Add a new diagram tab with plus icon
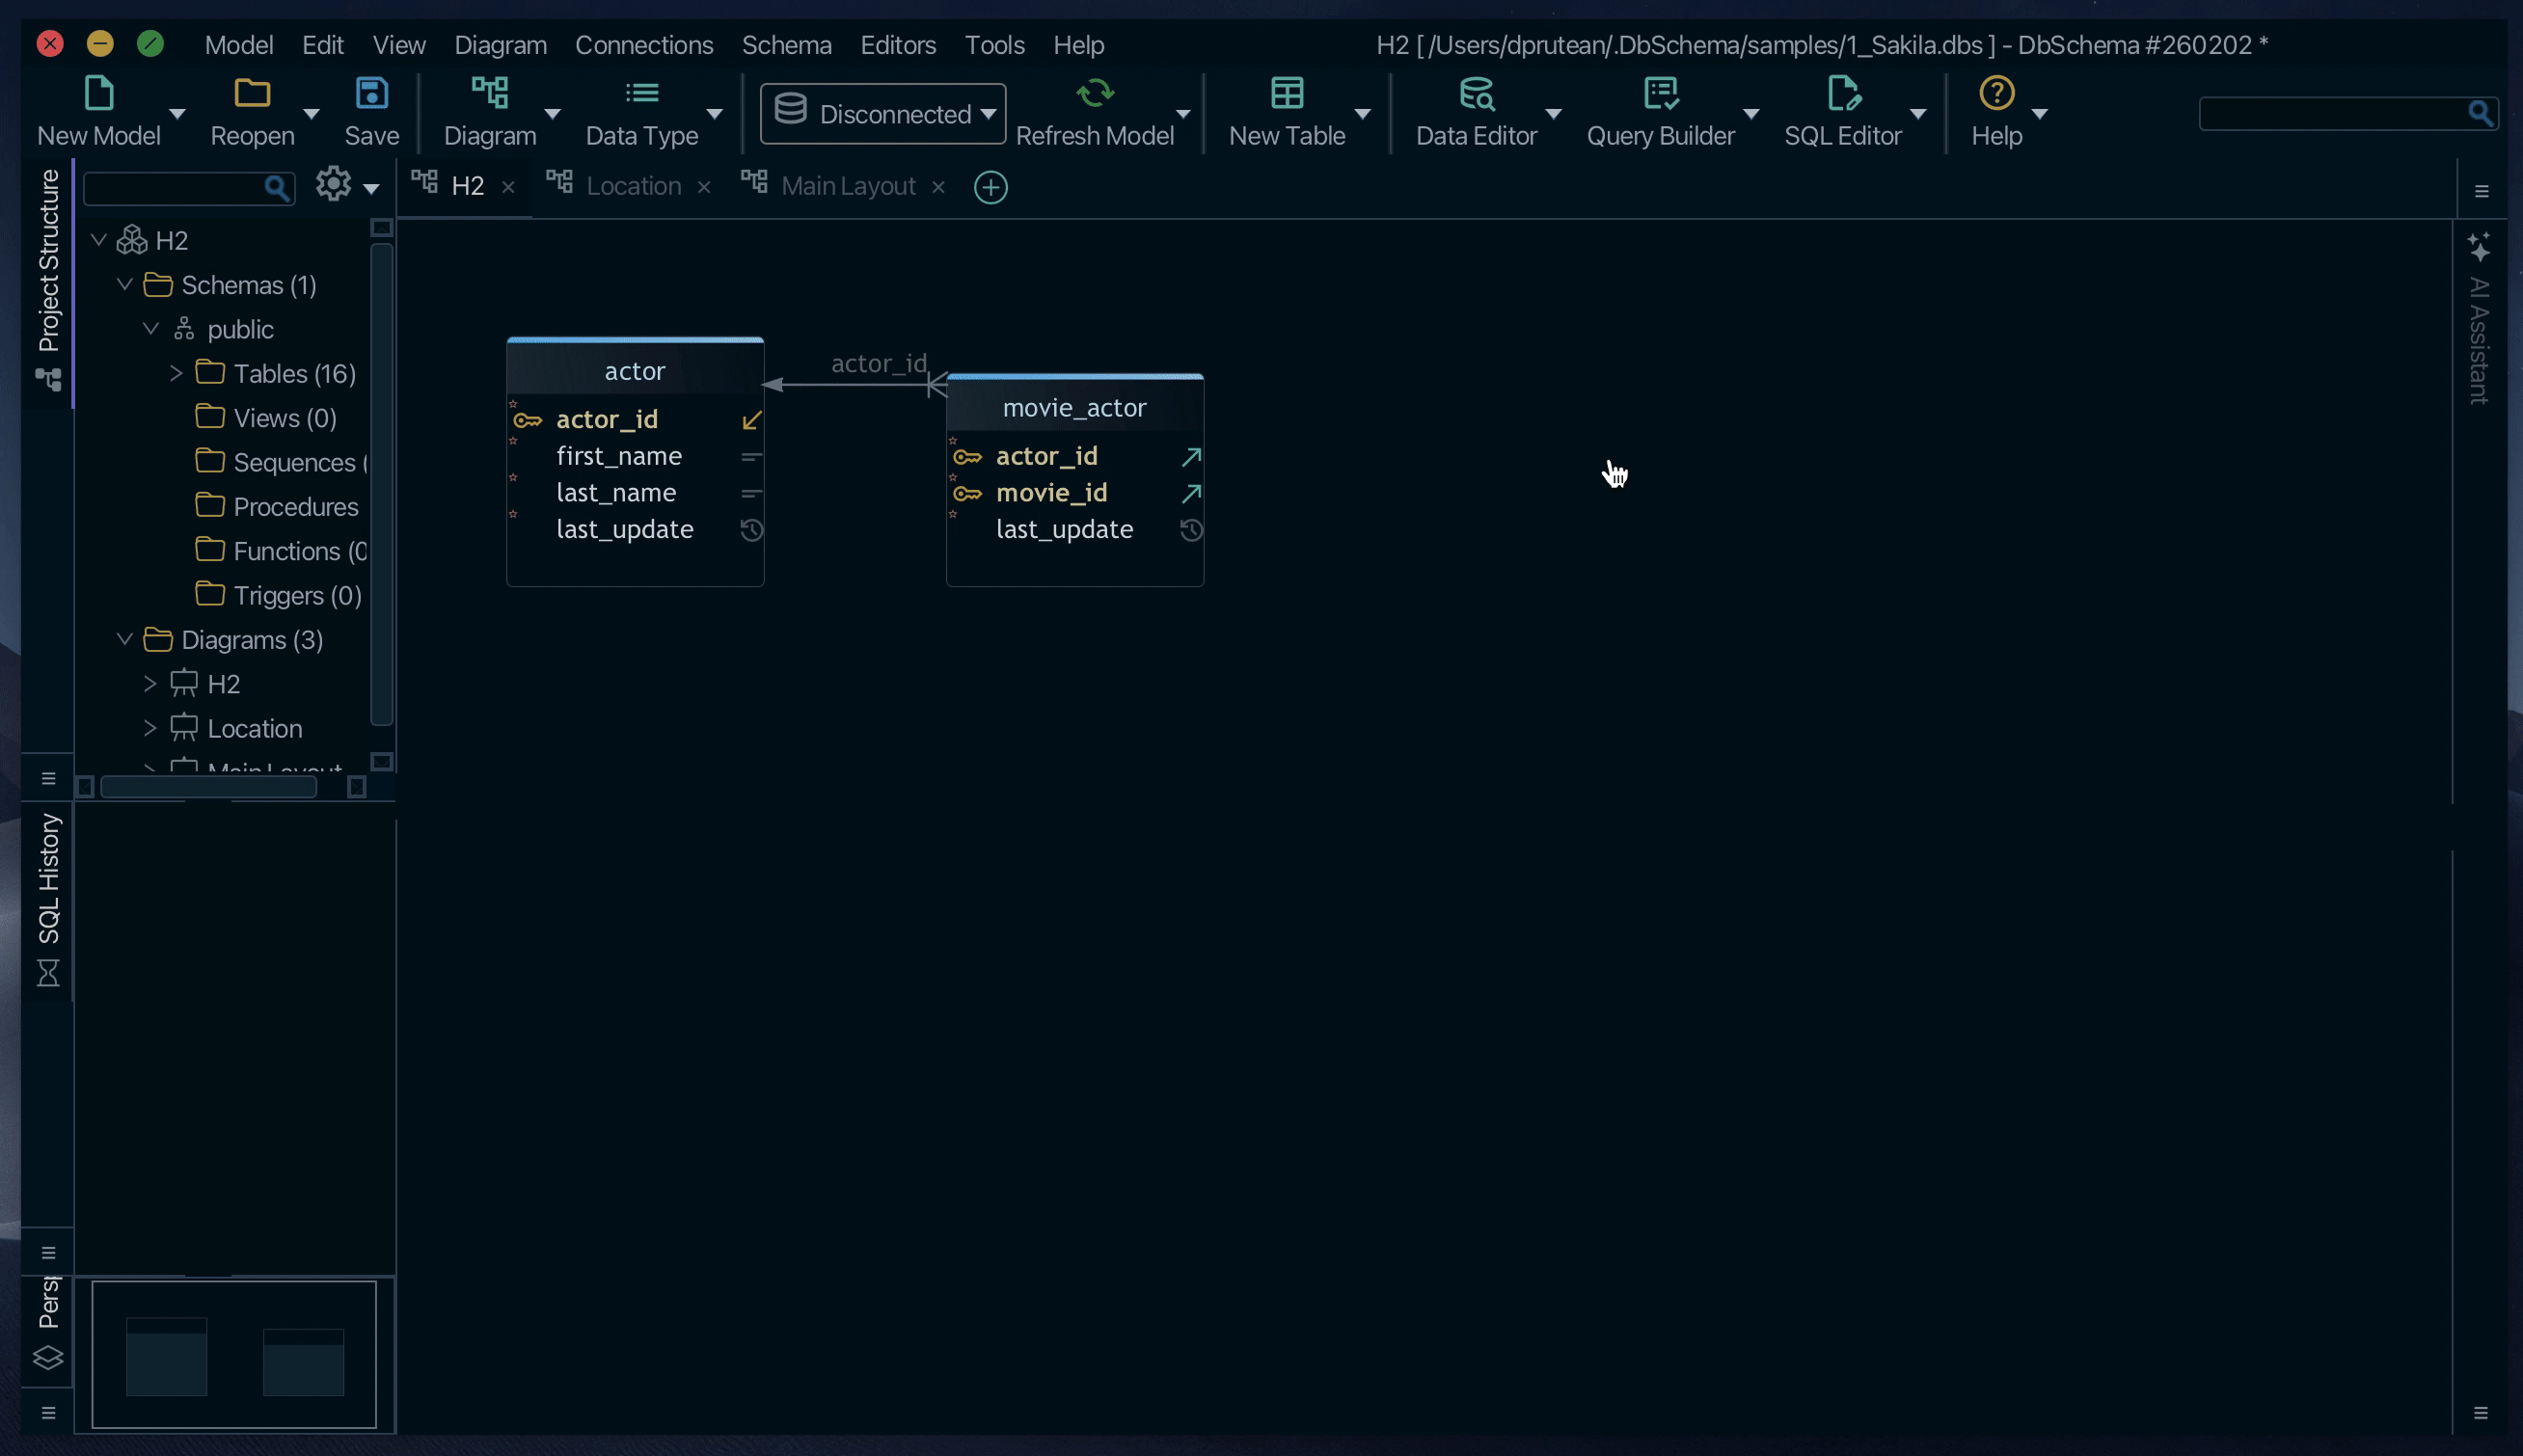Viewport: 2523px width, 1456px height. click(x=990, y=188)
